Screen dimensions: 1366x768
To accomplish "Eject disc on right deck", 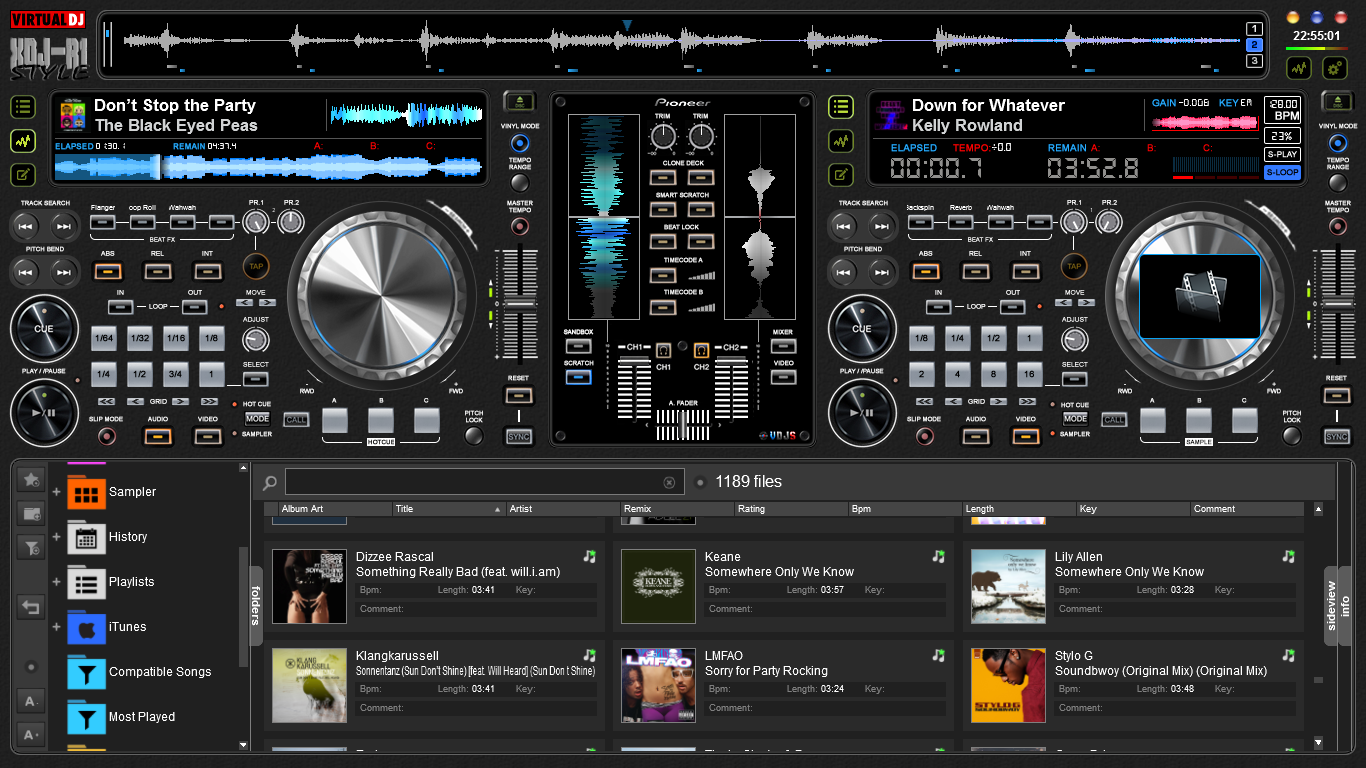I will [x=1337, y=101].
